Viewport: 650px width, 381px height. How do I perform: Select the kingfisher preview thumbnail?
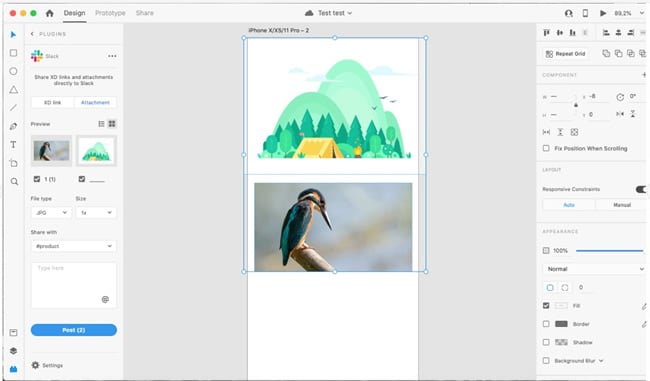51,150
